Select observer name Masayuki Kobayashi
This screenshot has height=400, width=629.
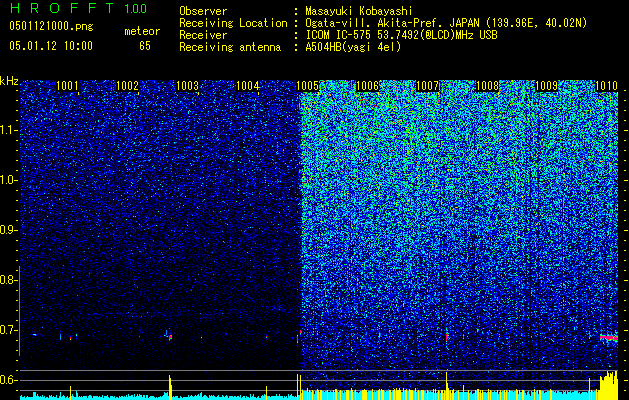[x=359, y=11]
